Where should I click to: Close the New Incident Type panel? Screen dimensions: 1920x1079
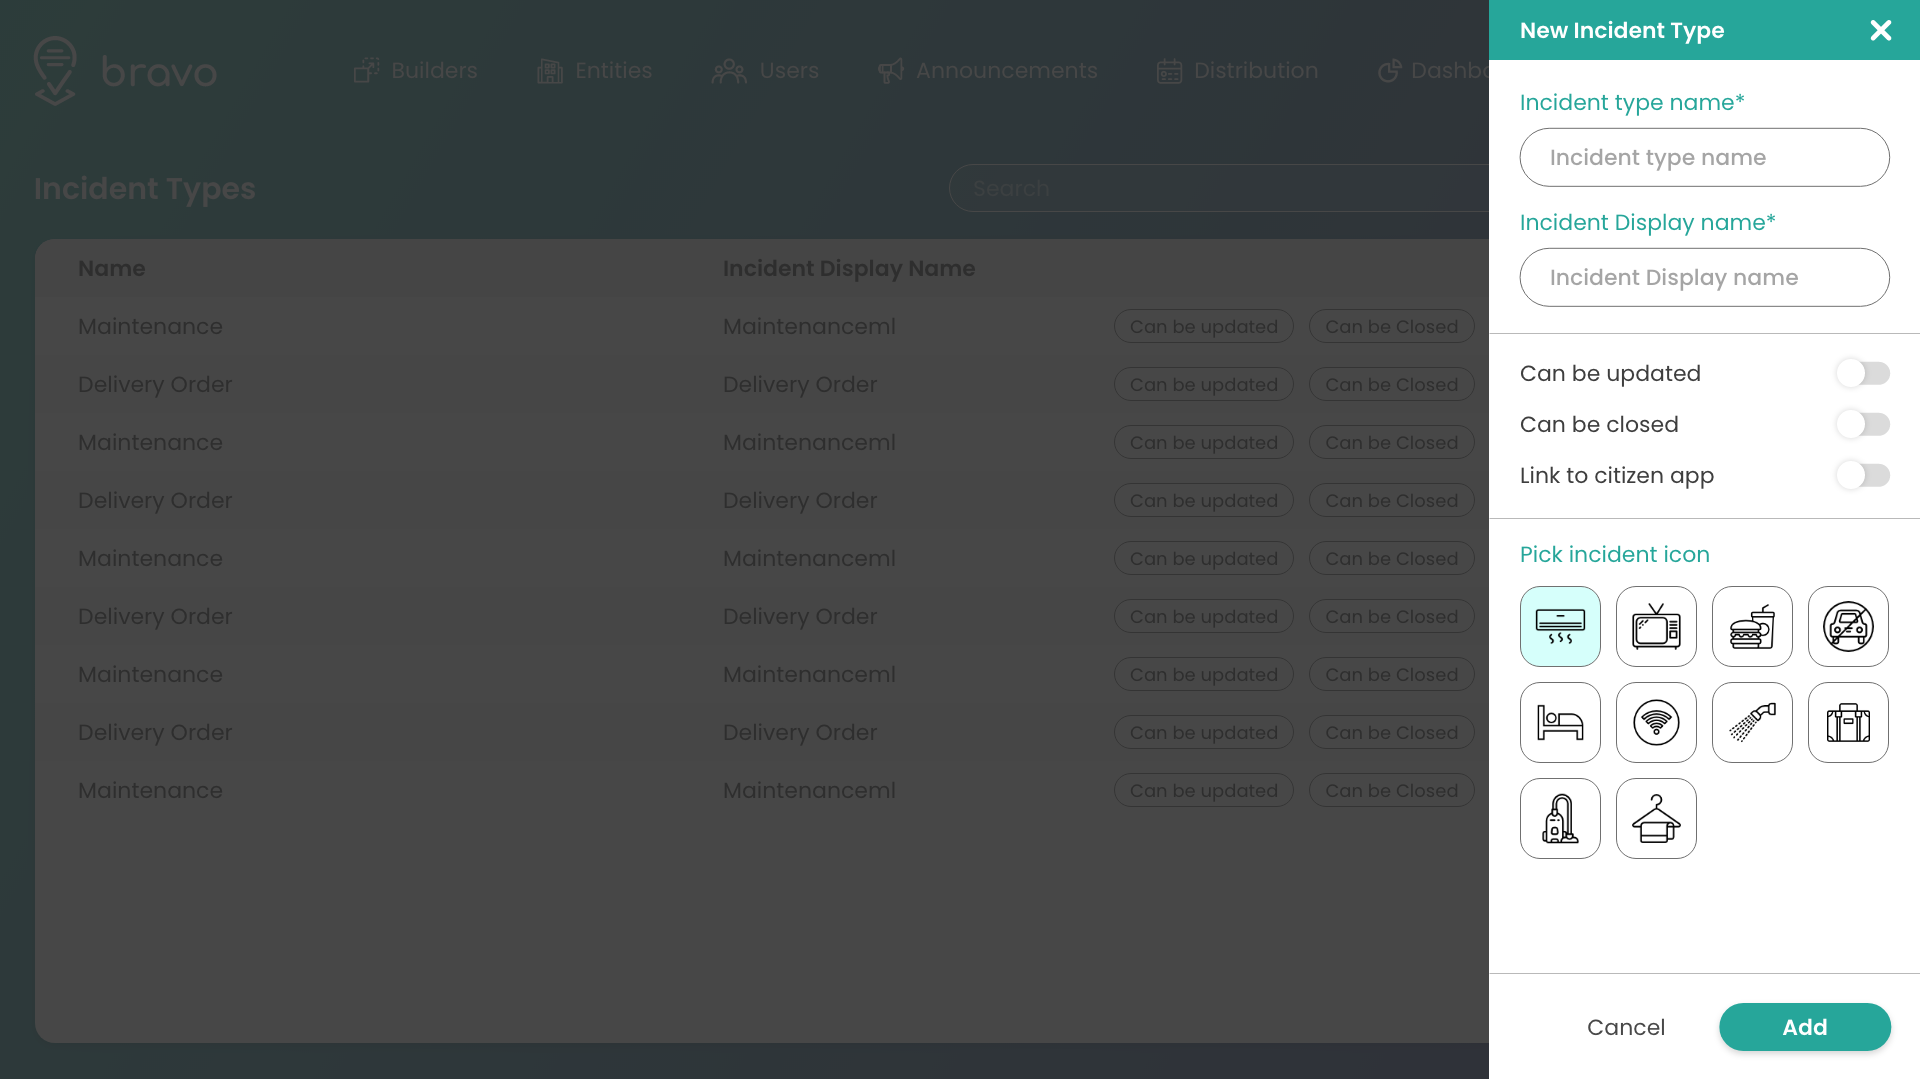coord(1880,30)
